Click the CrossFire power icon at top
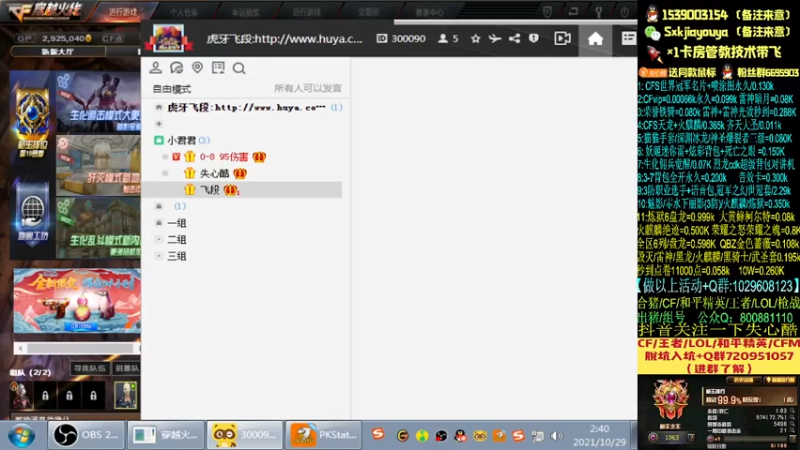 624,11
